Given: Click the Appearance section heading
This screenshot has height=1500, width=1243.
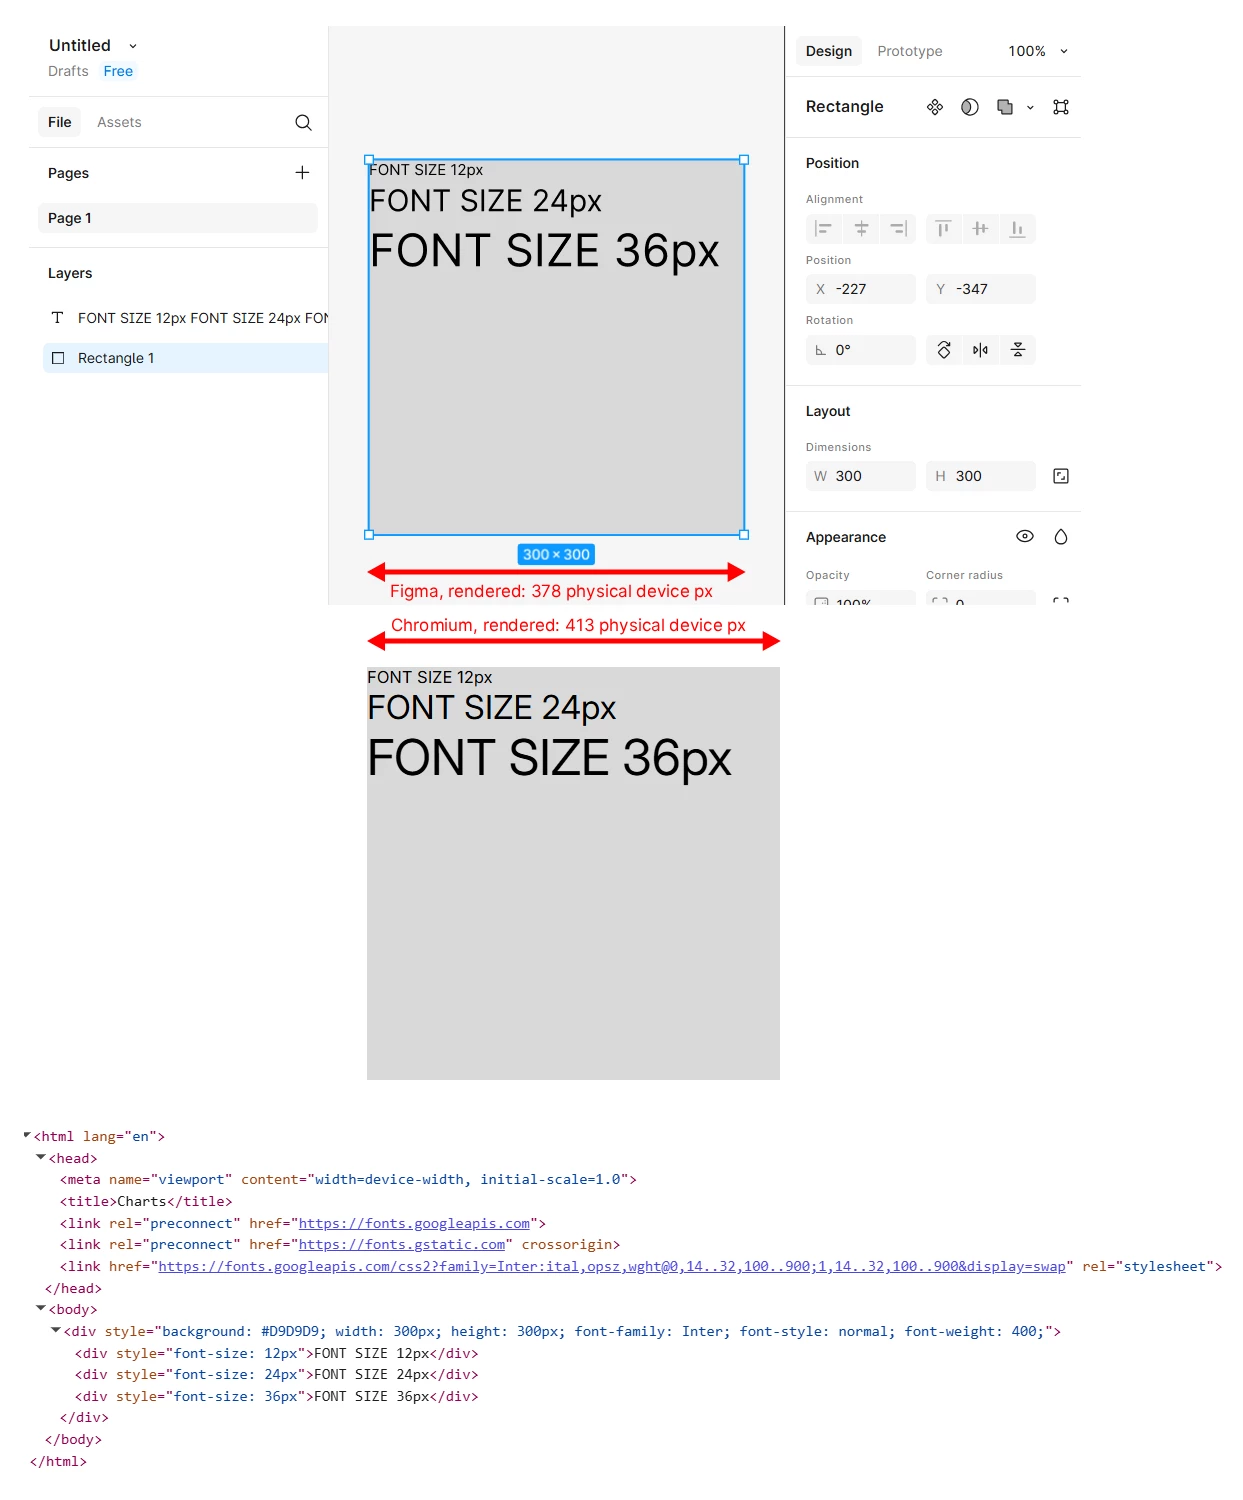Looking at the screenshot, I should click(846, 537).
